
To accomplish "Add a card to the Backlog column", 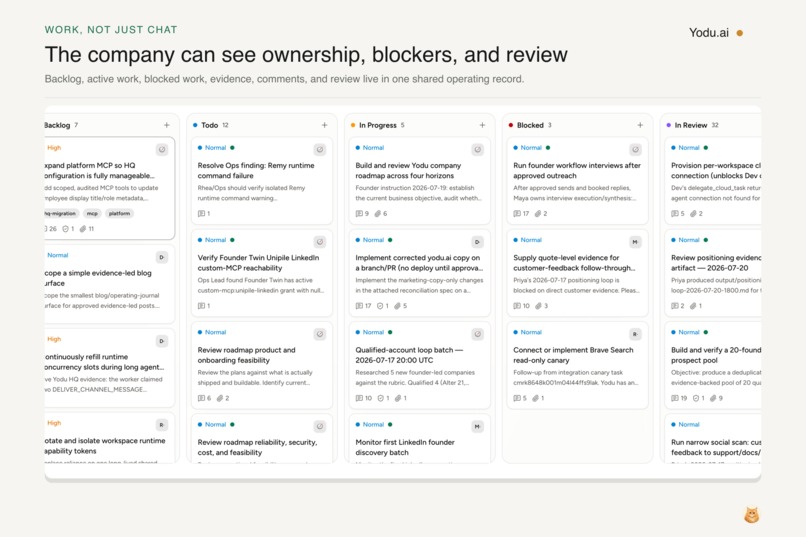I will [x=167, y=125].
